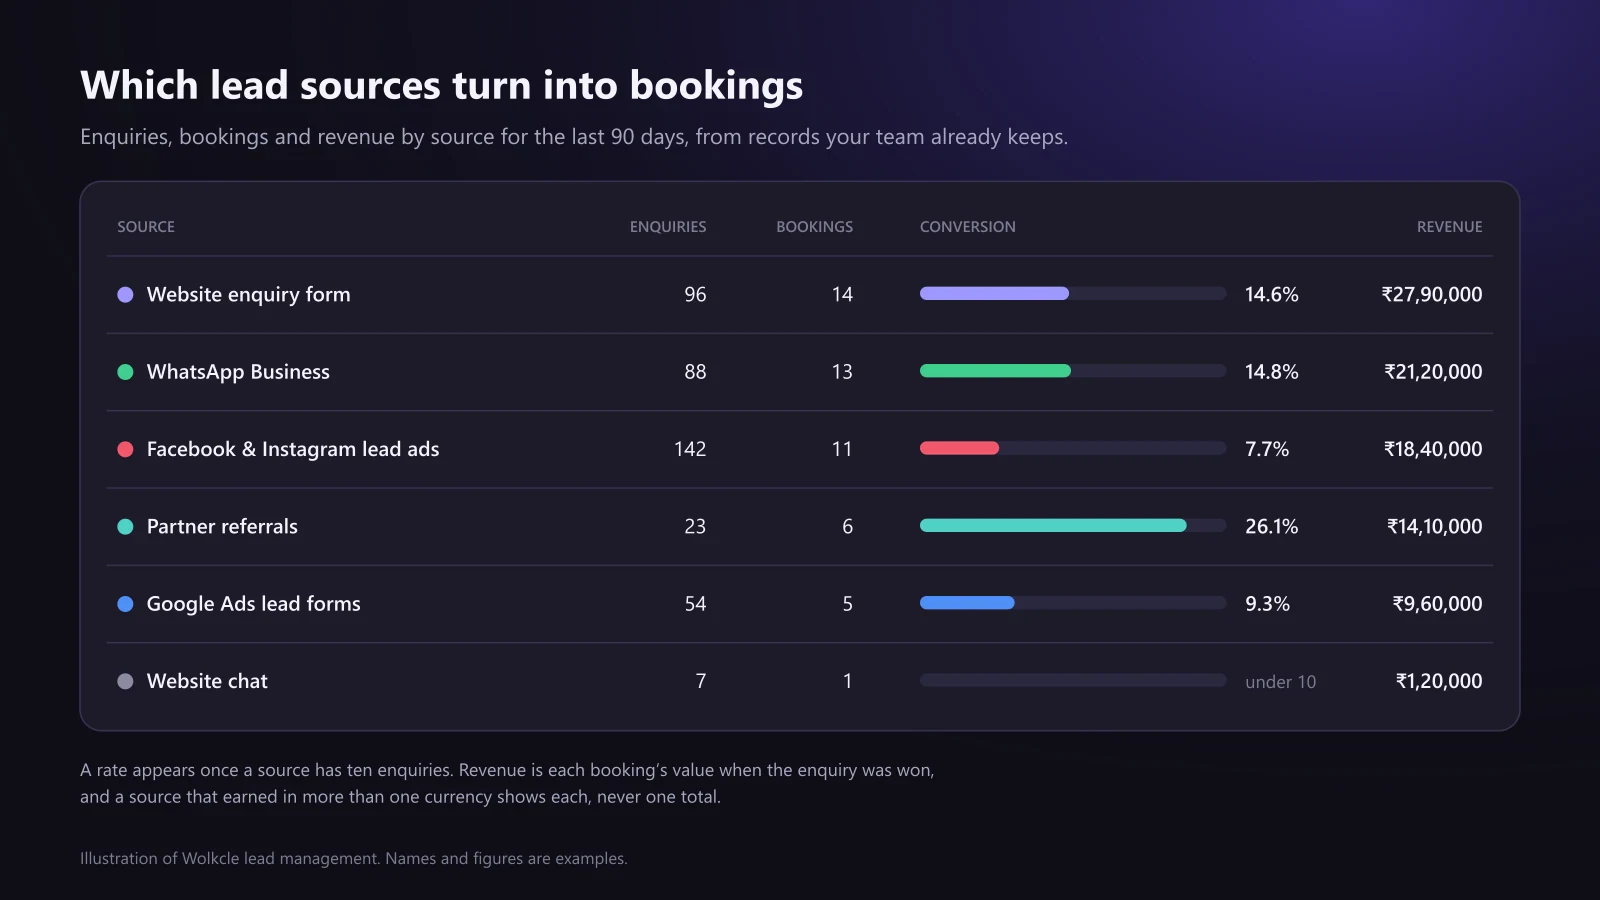This screenshot has height=900, width=1600.
Task: Click the 'Which lead sources turn into bookings' title
Action: click(x=441, y=86)
